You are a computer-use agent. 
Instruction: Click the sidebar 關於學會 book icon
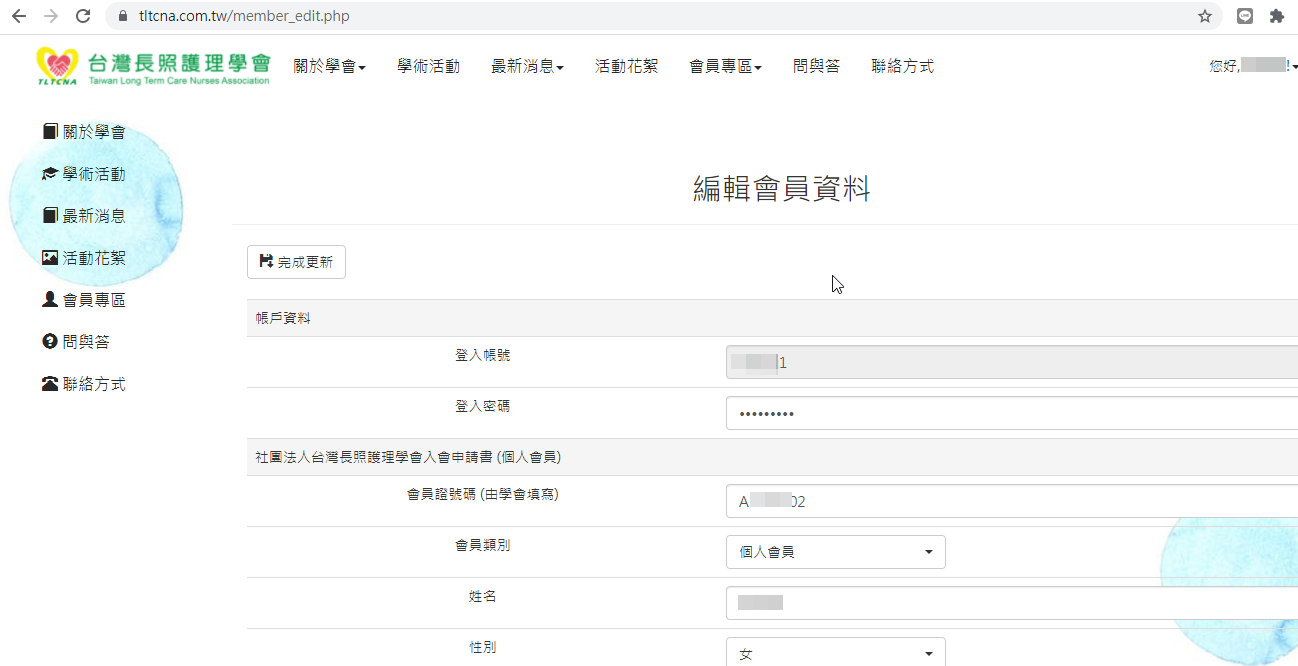[x=50, y=131]
